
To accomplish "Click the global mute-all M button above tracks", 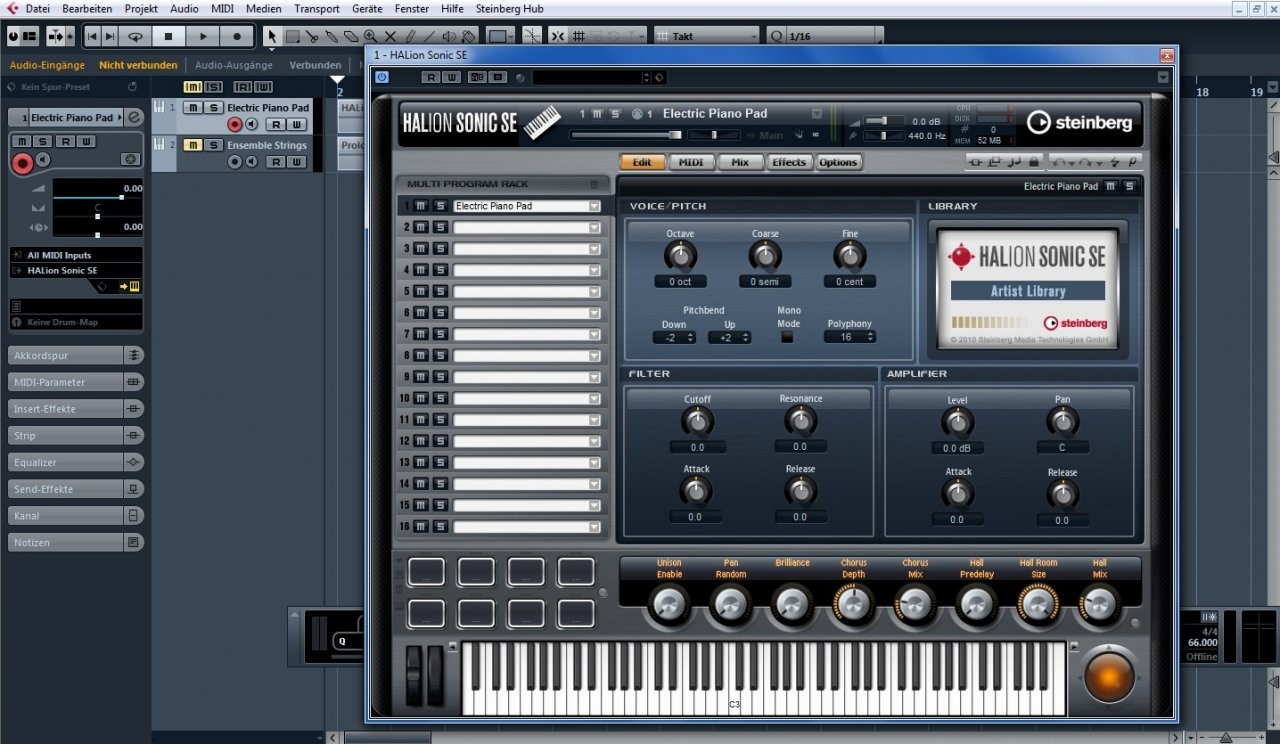I will 193,87.
